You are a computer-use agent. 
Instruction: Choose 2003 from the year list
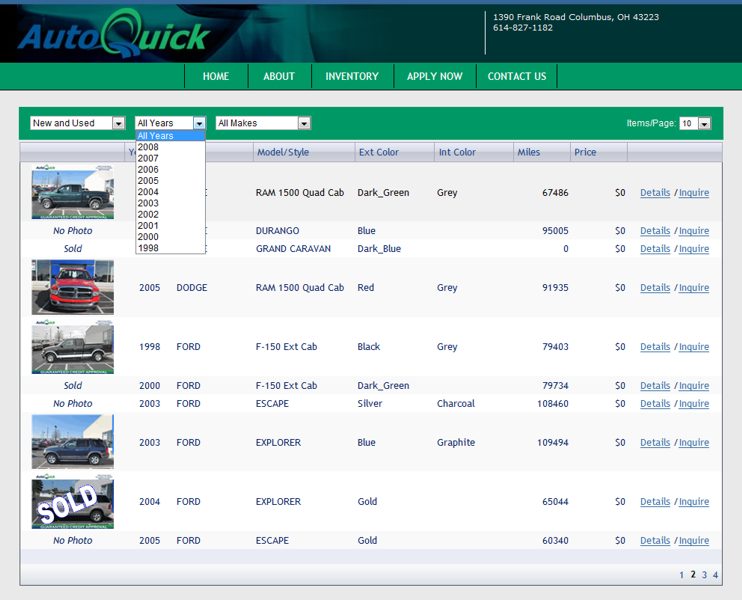170,203
